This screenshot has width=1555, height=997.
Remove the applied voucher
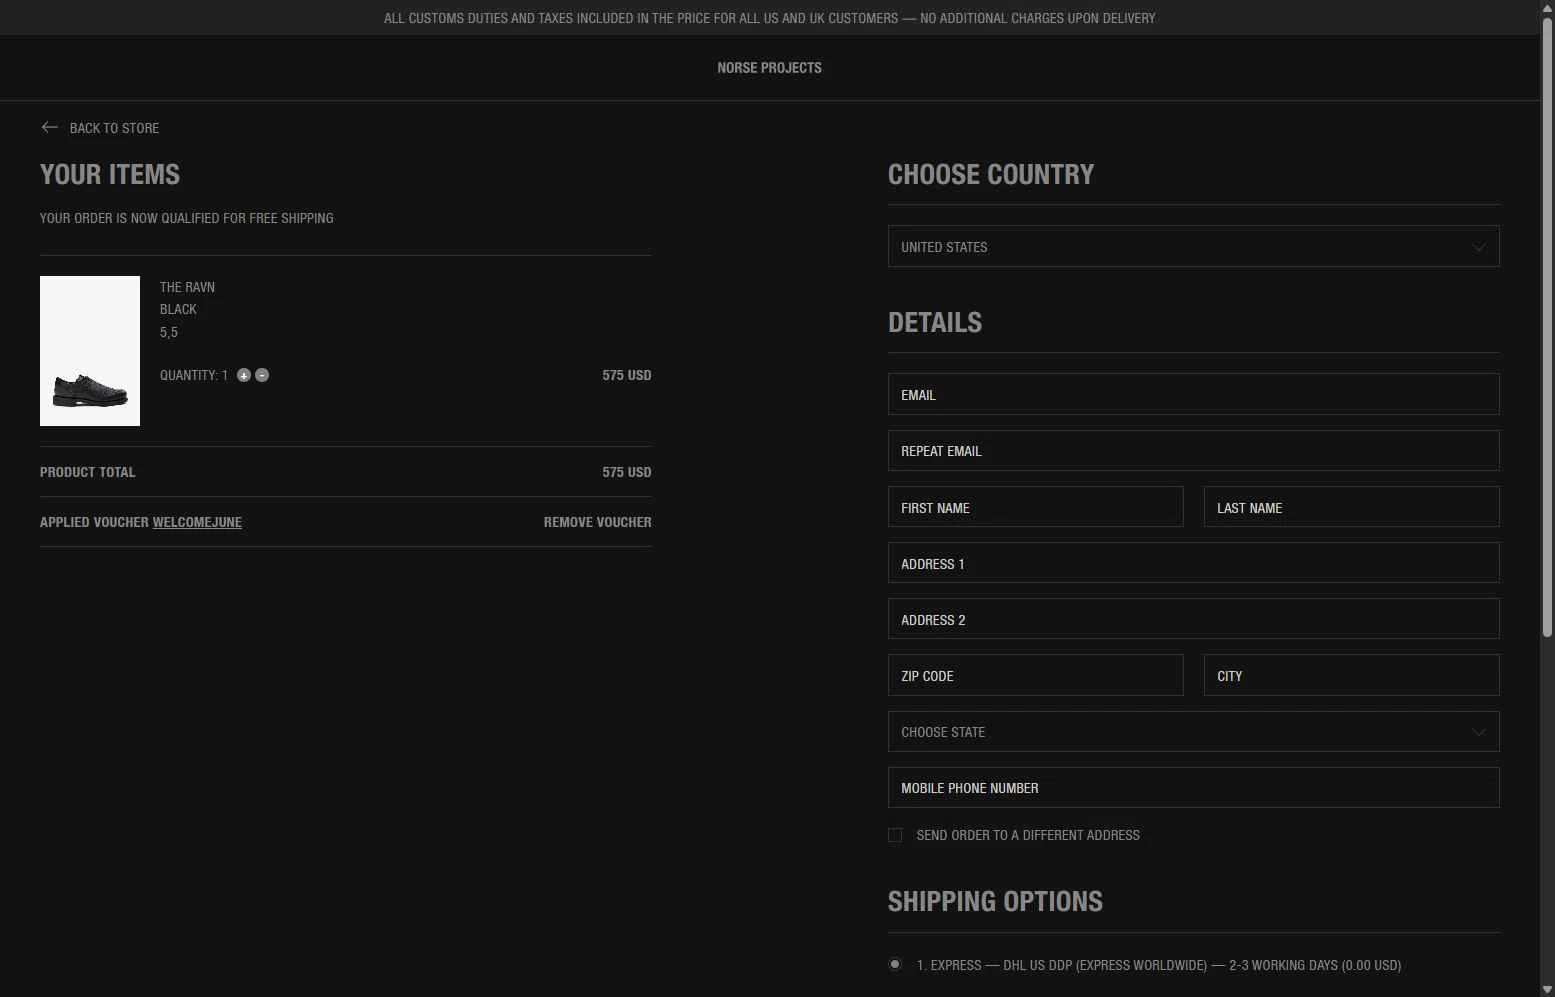[x=597, y=522]
